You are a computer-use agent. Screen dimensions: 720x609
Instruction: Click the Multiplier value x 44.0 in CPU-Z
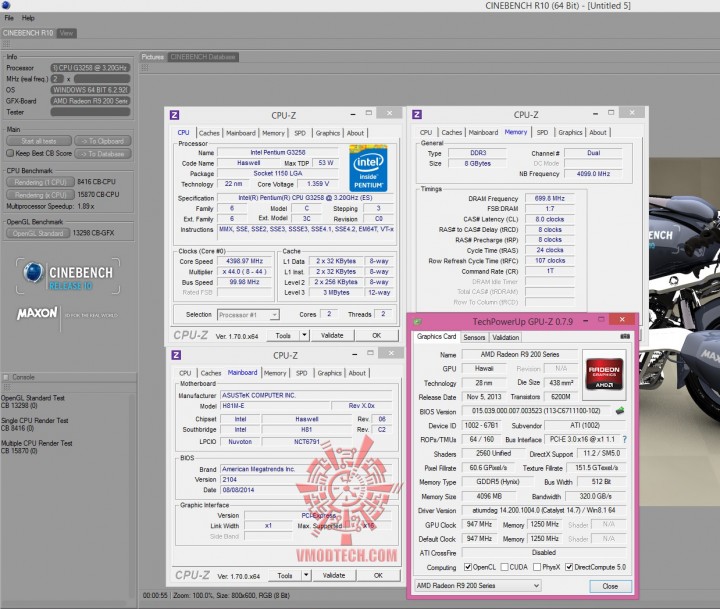point(244,271)
